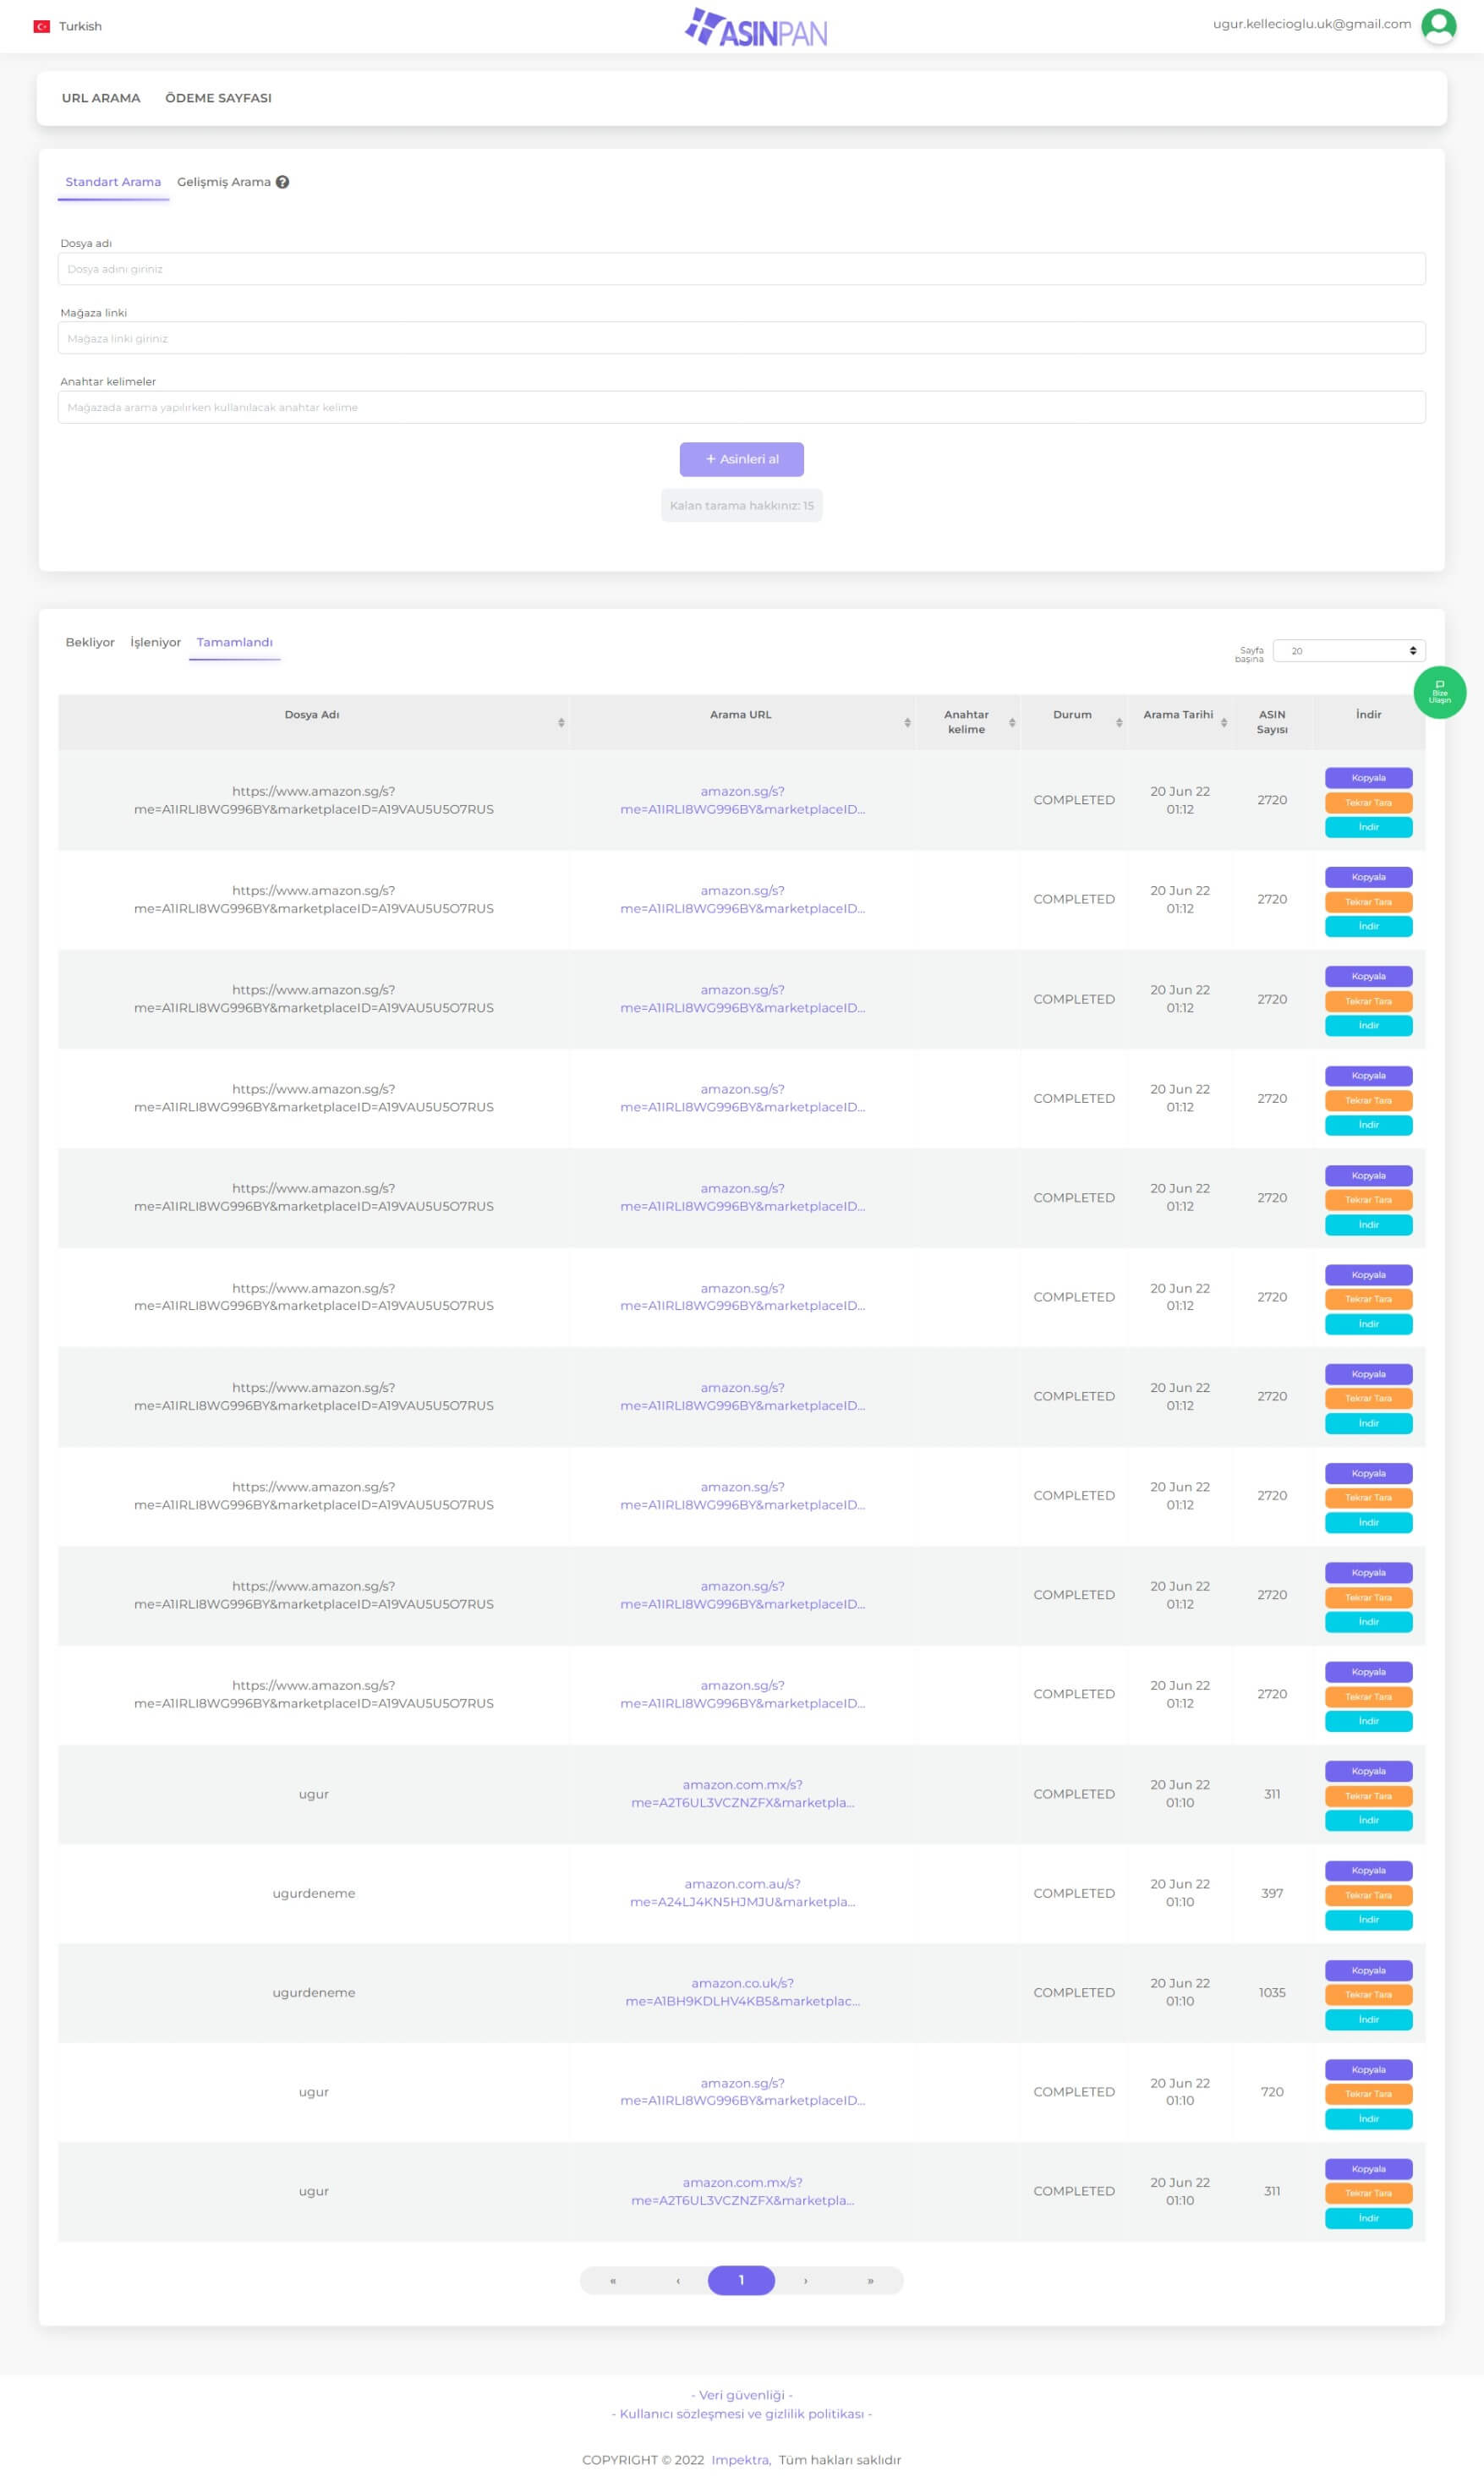This screenshot has width=1484, height=2482.
Task: Click İndir in the 397 ASIN row
Action: point(1368,1920)
